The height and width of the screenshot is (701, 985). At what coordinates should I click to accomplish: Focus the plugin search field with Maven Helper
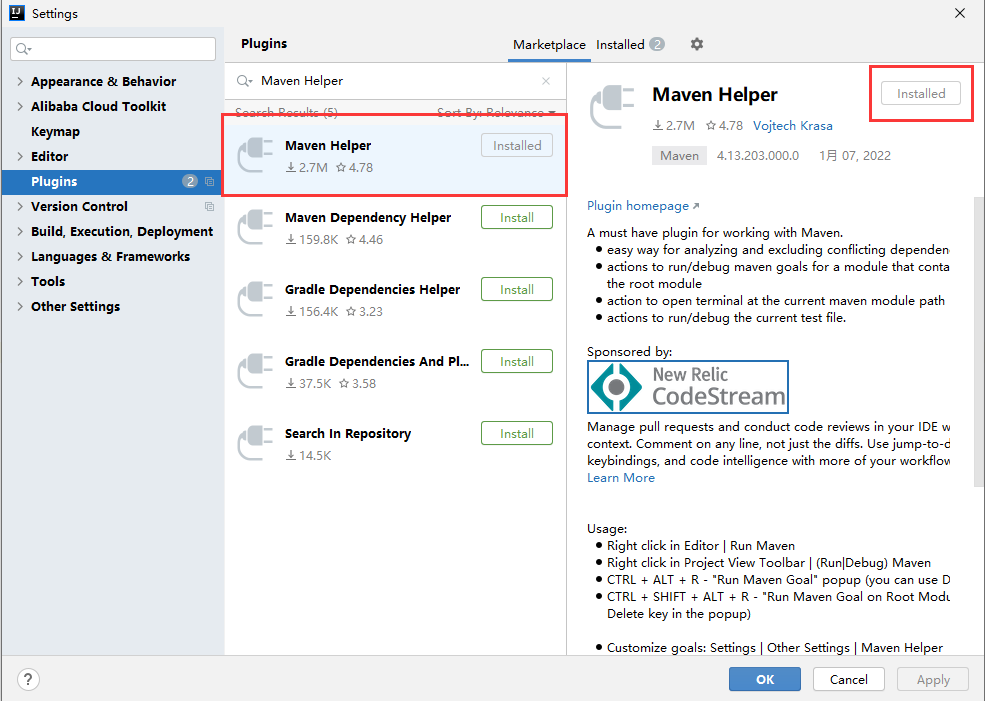396,81
